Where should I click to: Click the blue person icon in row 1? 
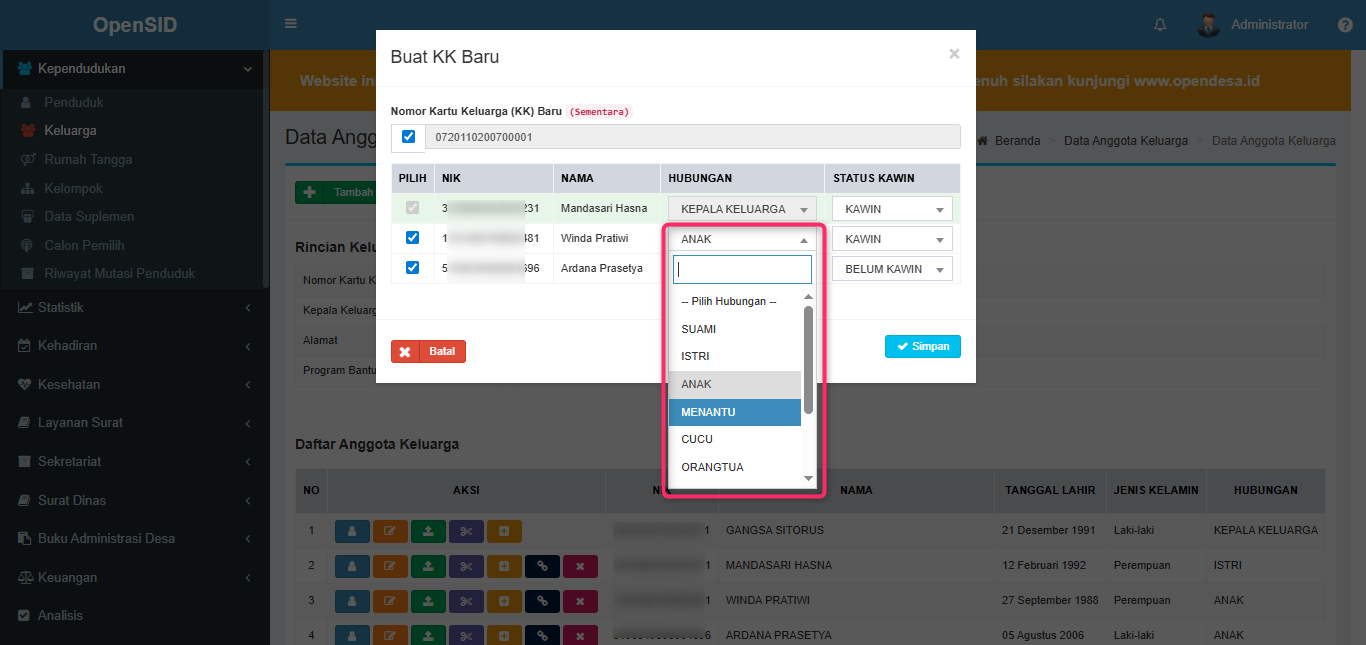coord(351,531)
